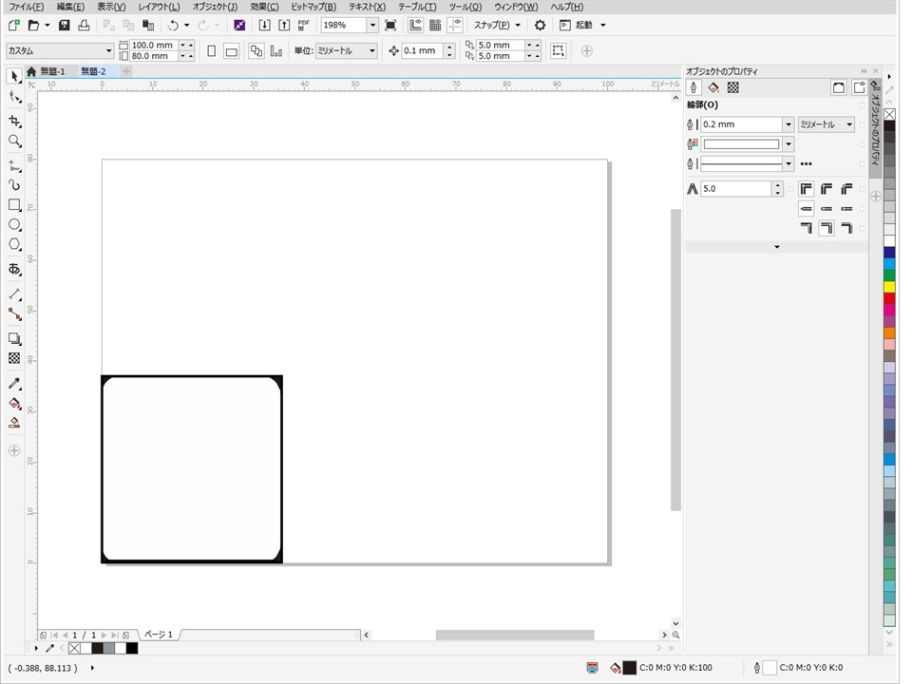Open the File menu
Viewport: 912px width, 684px height.
coord(26,7)
